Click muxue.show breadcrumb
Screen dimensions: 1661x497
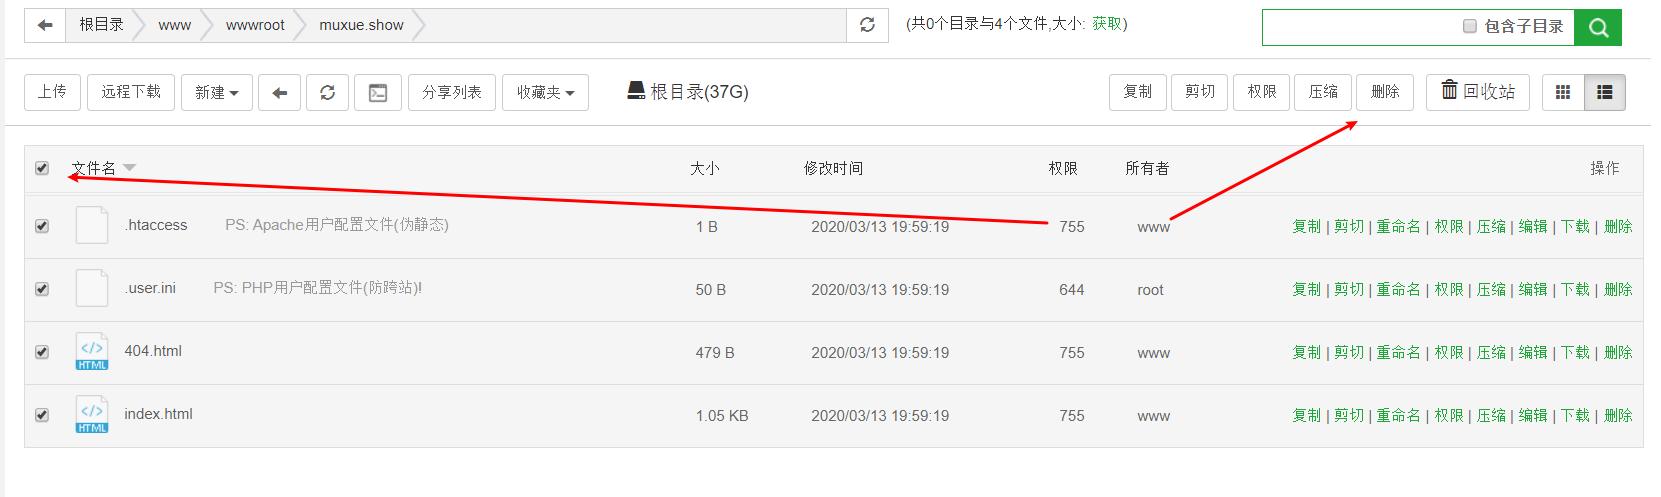click(361, 25)
